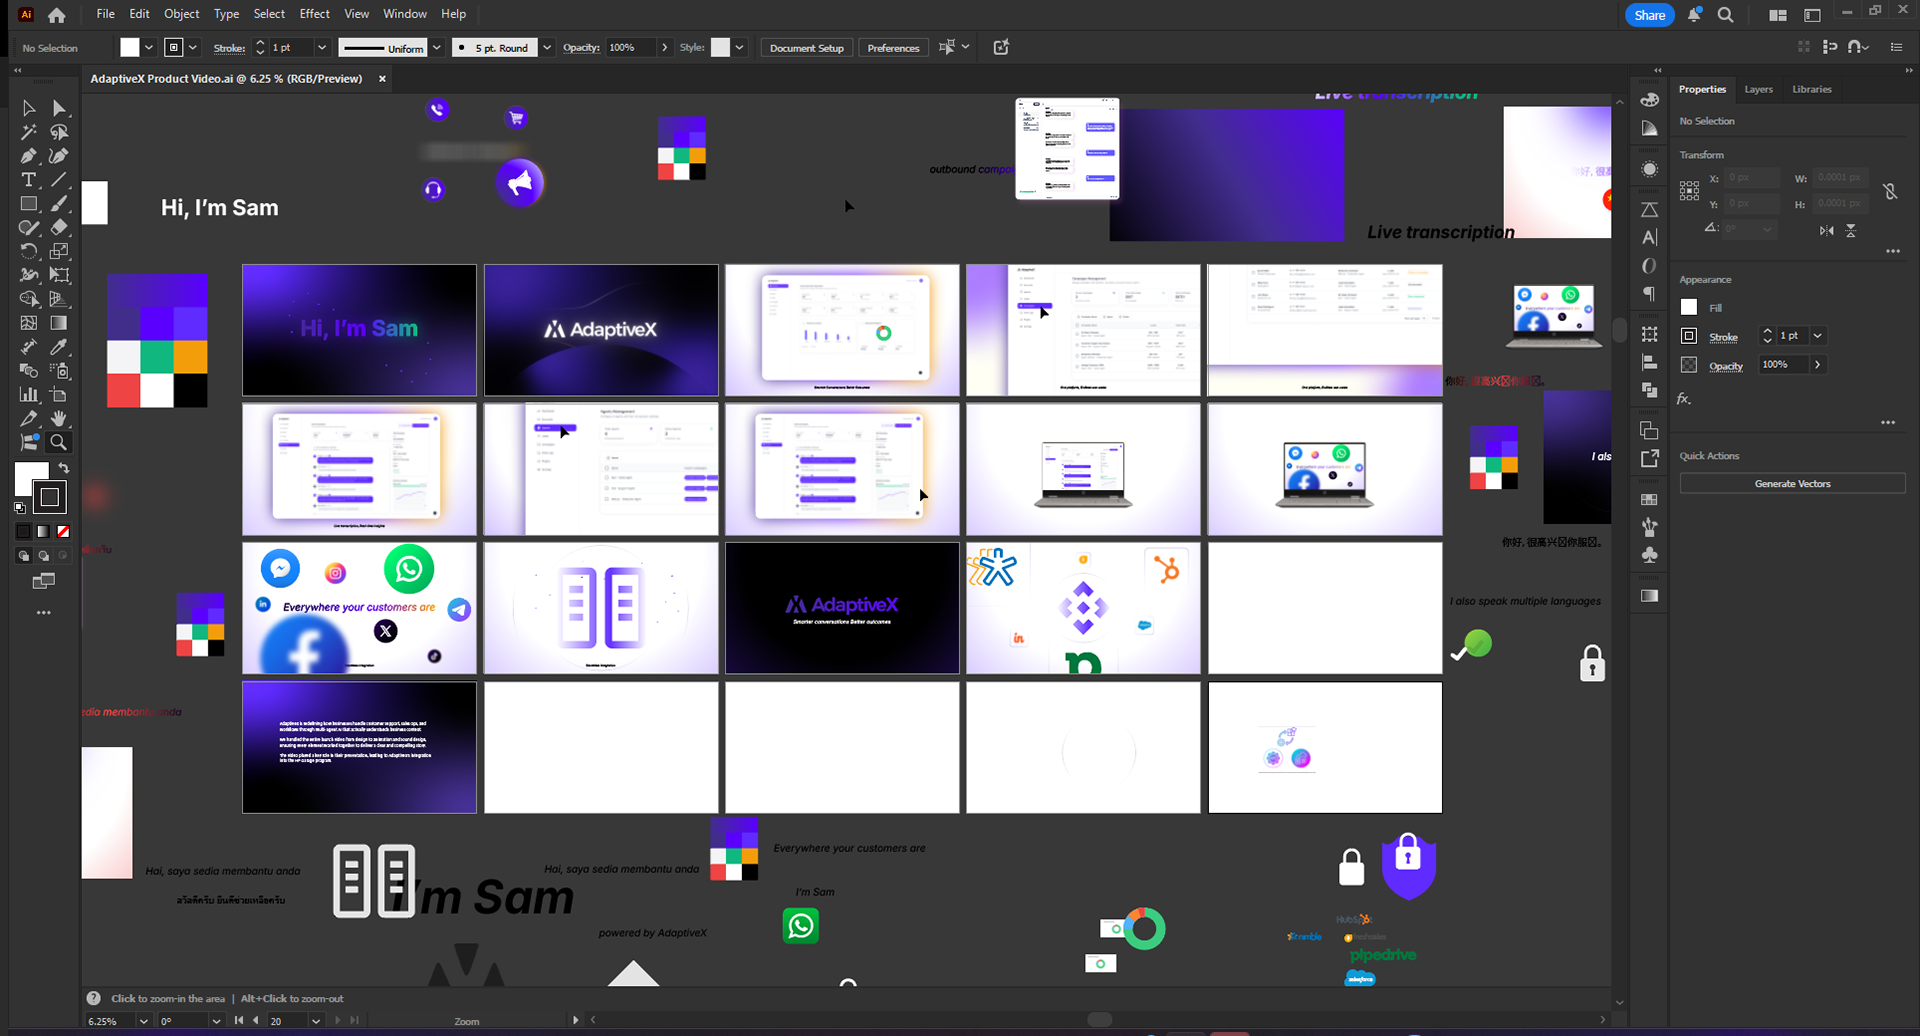Select the Free Transform tool
Screen dimensions: 1920x1036
59,275
